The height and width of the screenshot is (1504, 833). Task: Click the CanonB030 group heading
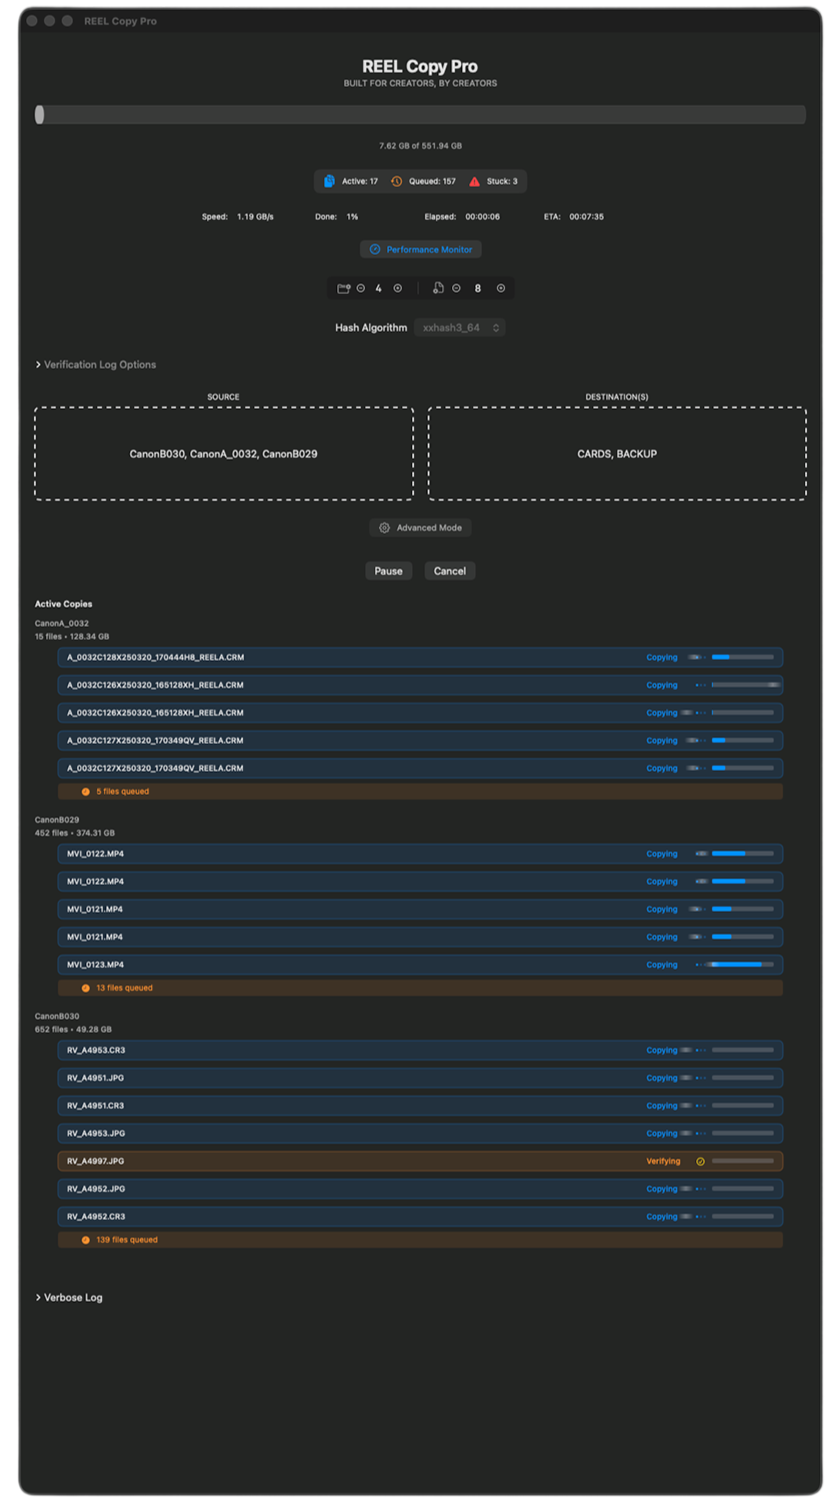[x=57, y=1016]
